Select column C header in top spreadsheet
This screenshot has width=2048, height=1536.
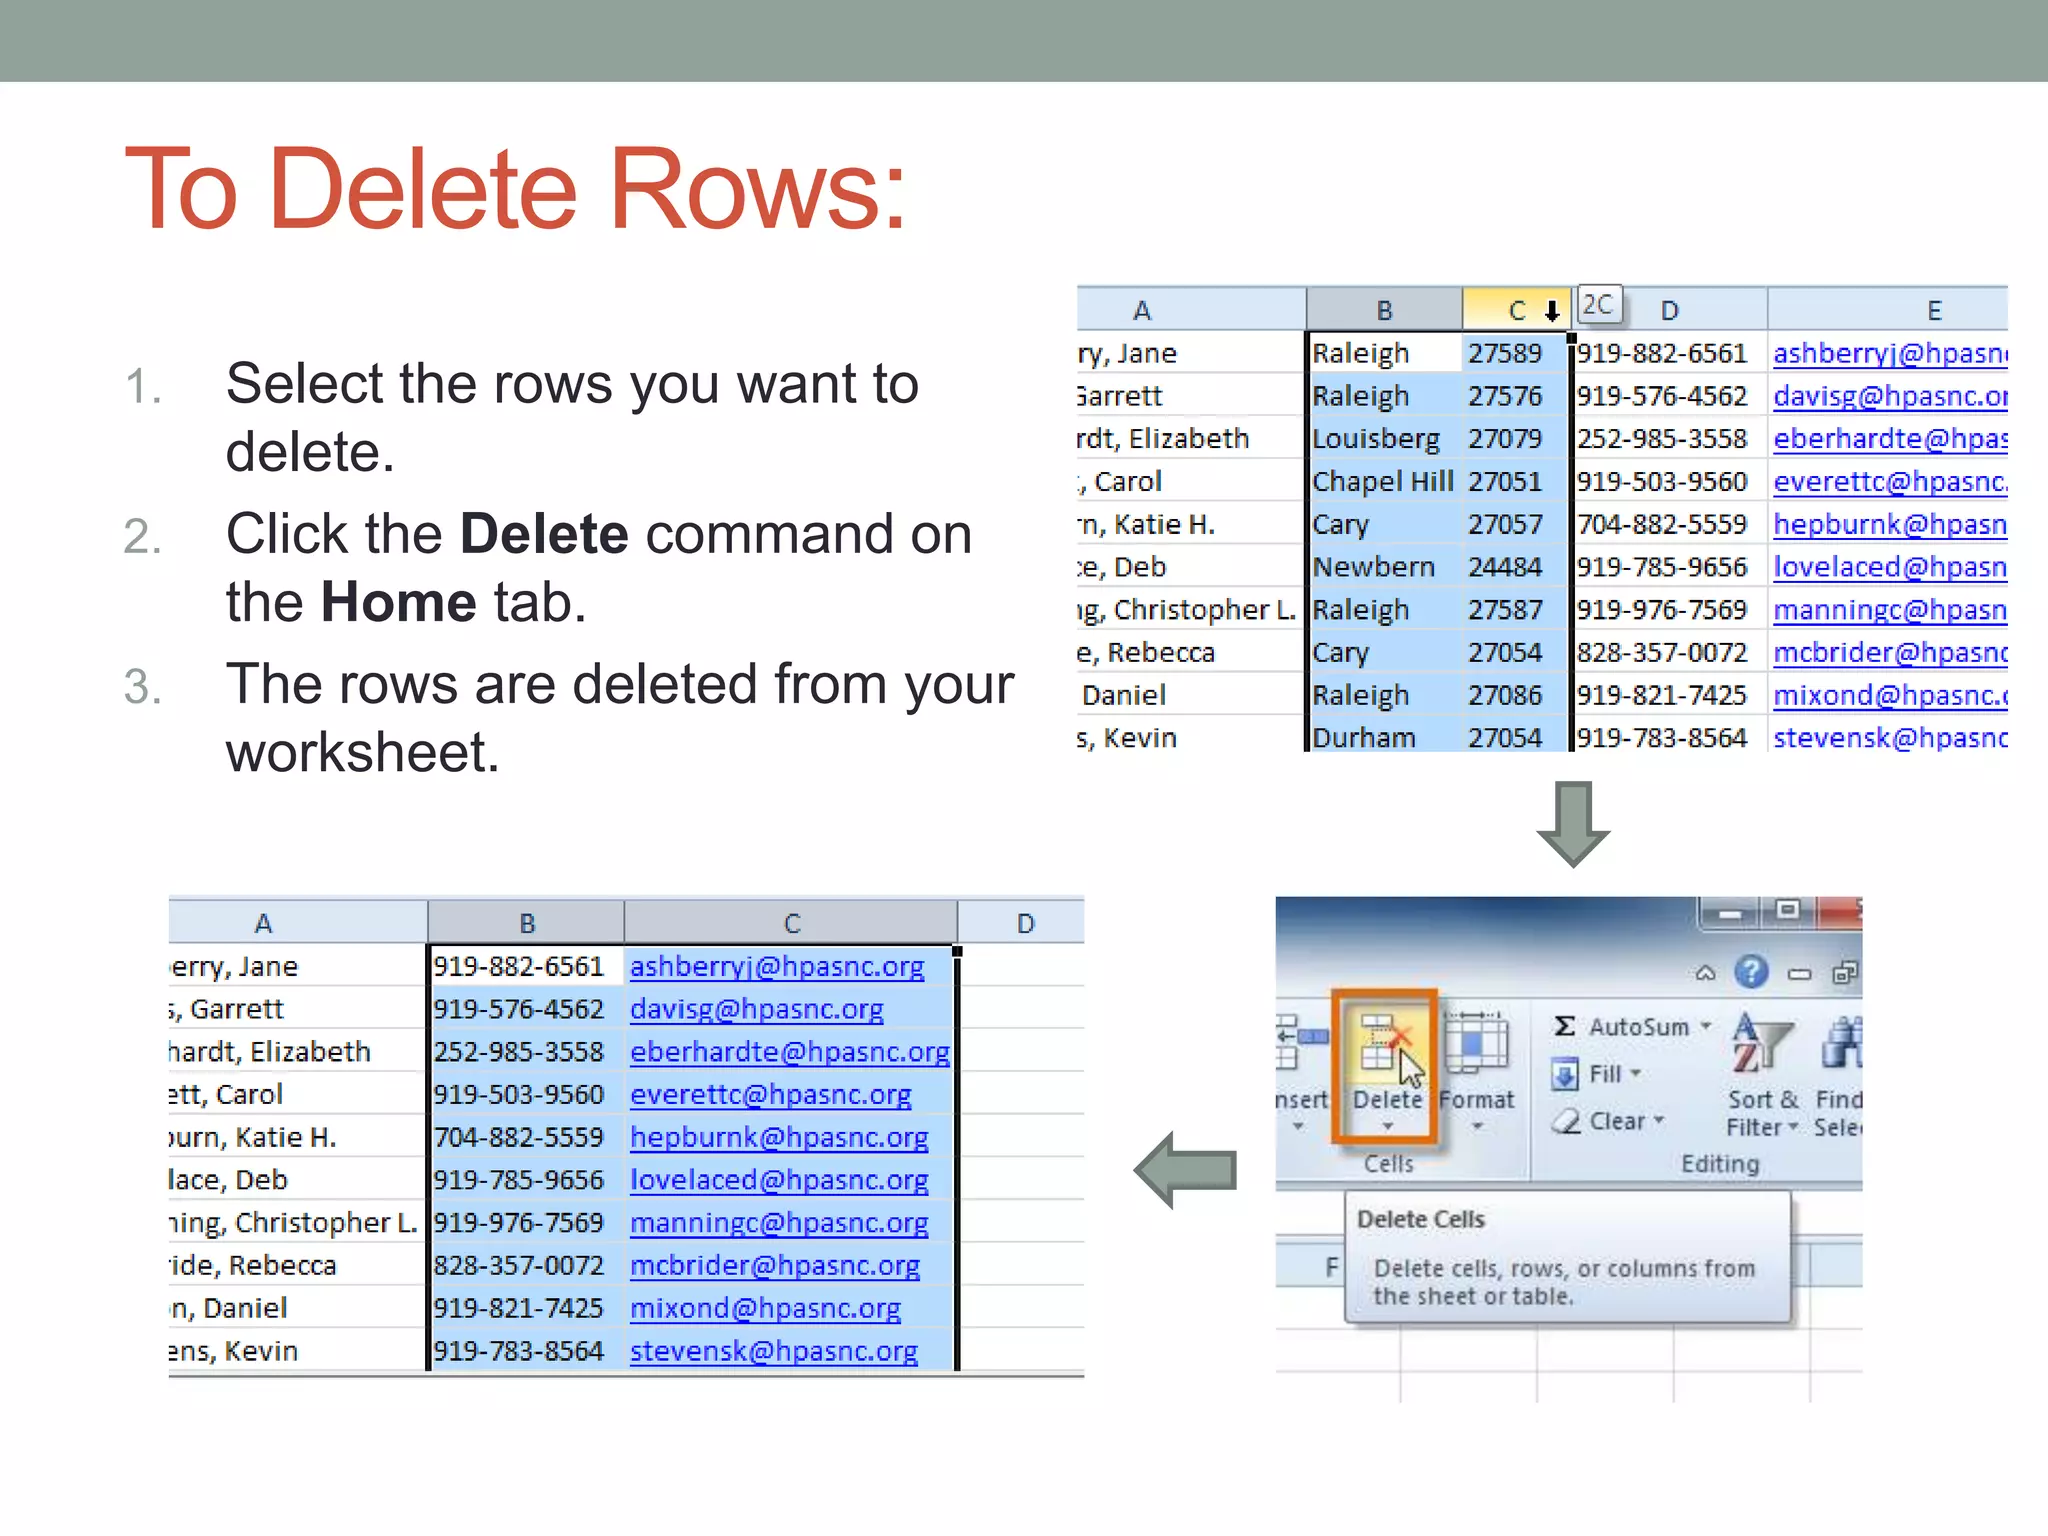1515,310
